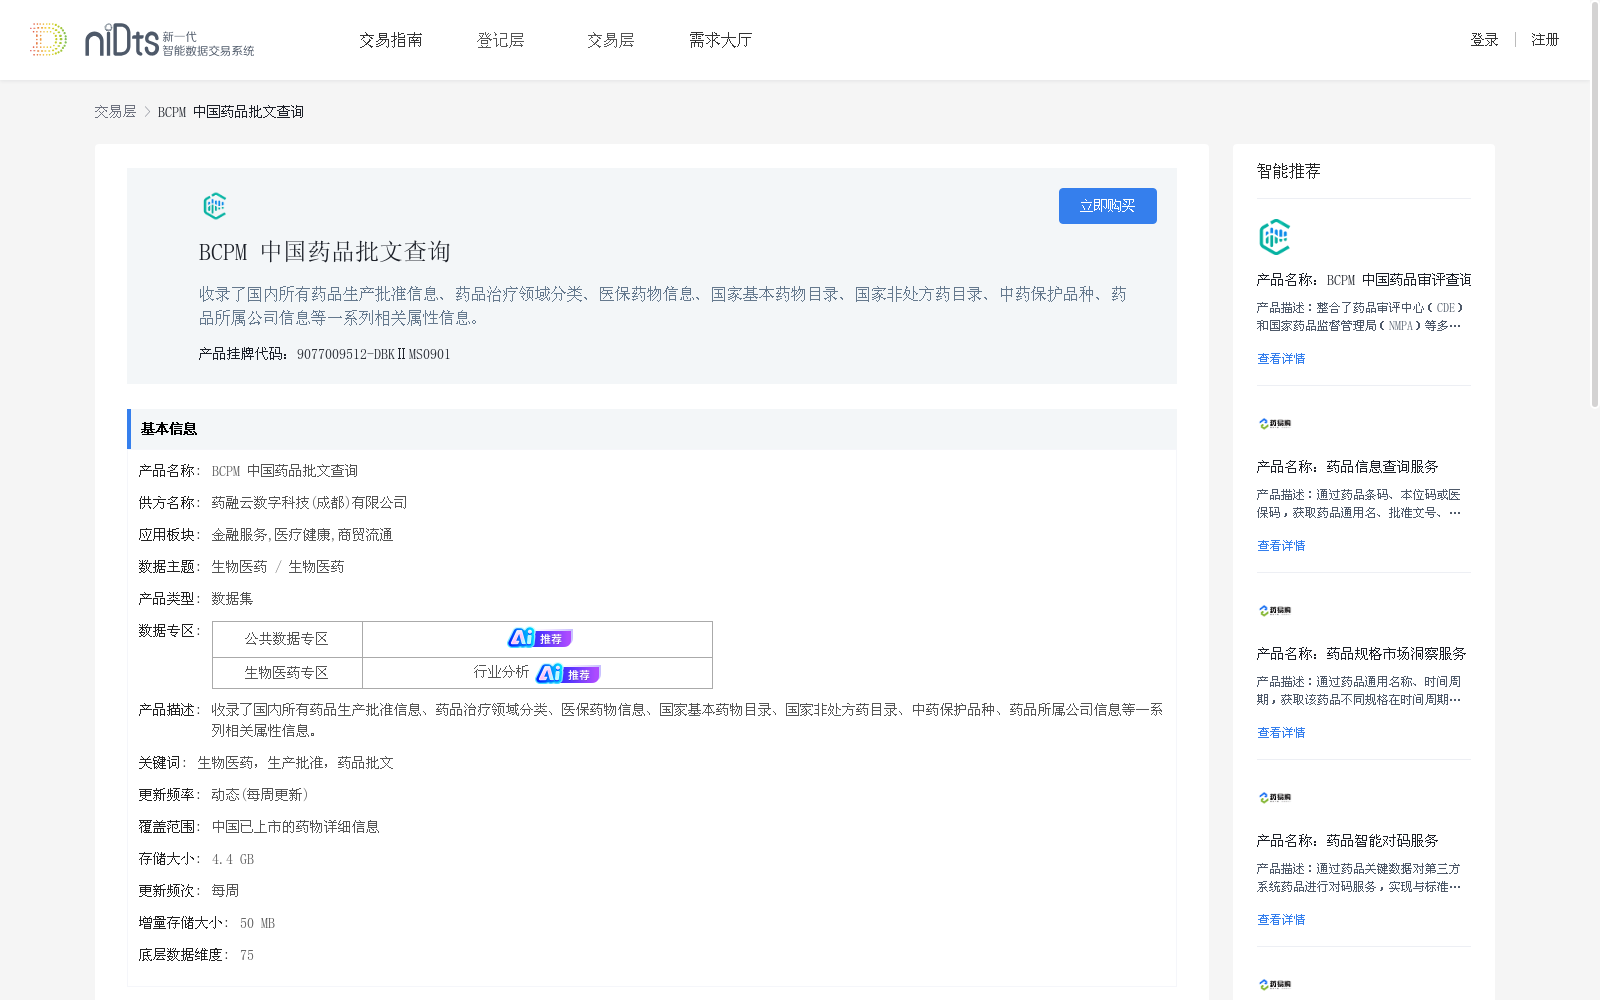Click application sectors 金融服务,医疗健康,商贸流通
Viewport: 1600px width, 1000px height.
[302, 535]
